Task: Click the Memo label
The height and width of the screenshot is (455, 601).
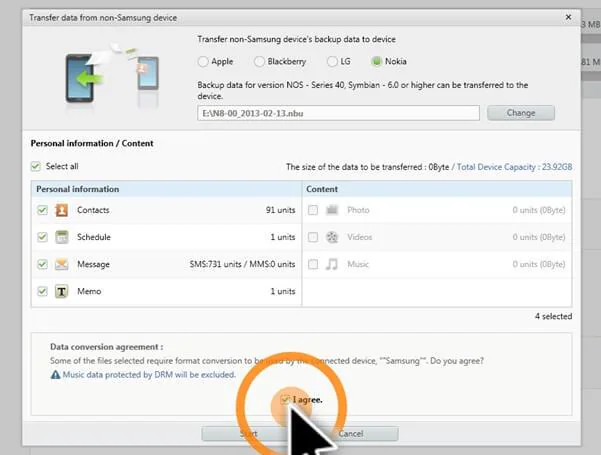Action: pos(89,291)
